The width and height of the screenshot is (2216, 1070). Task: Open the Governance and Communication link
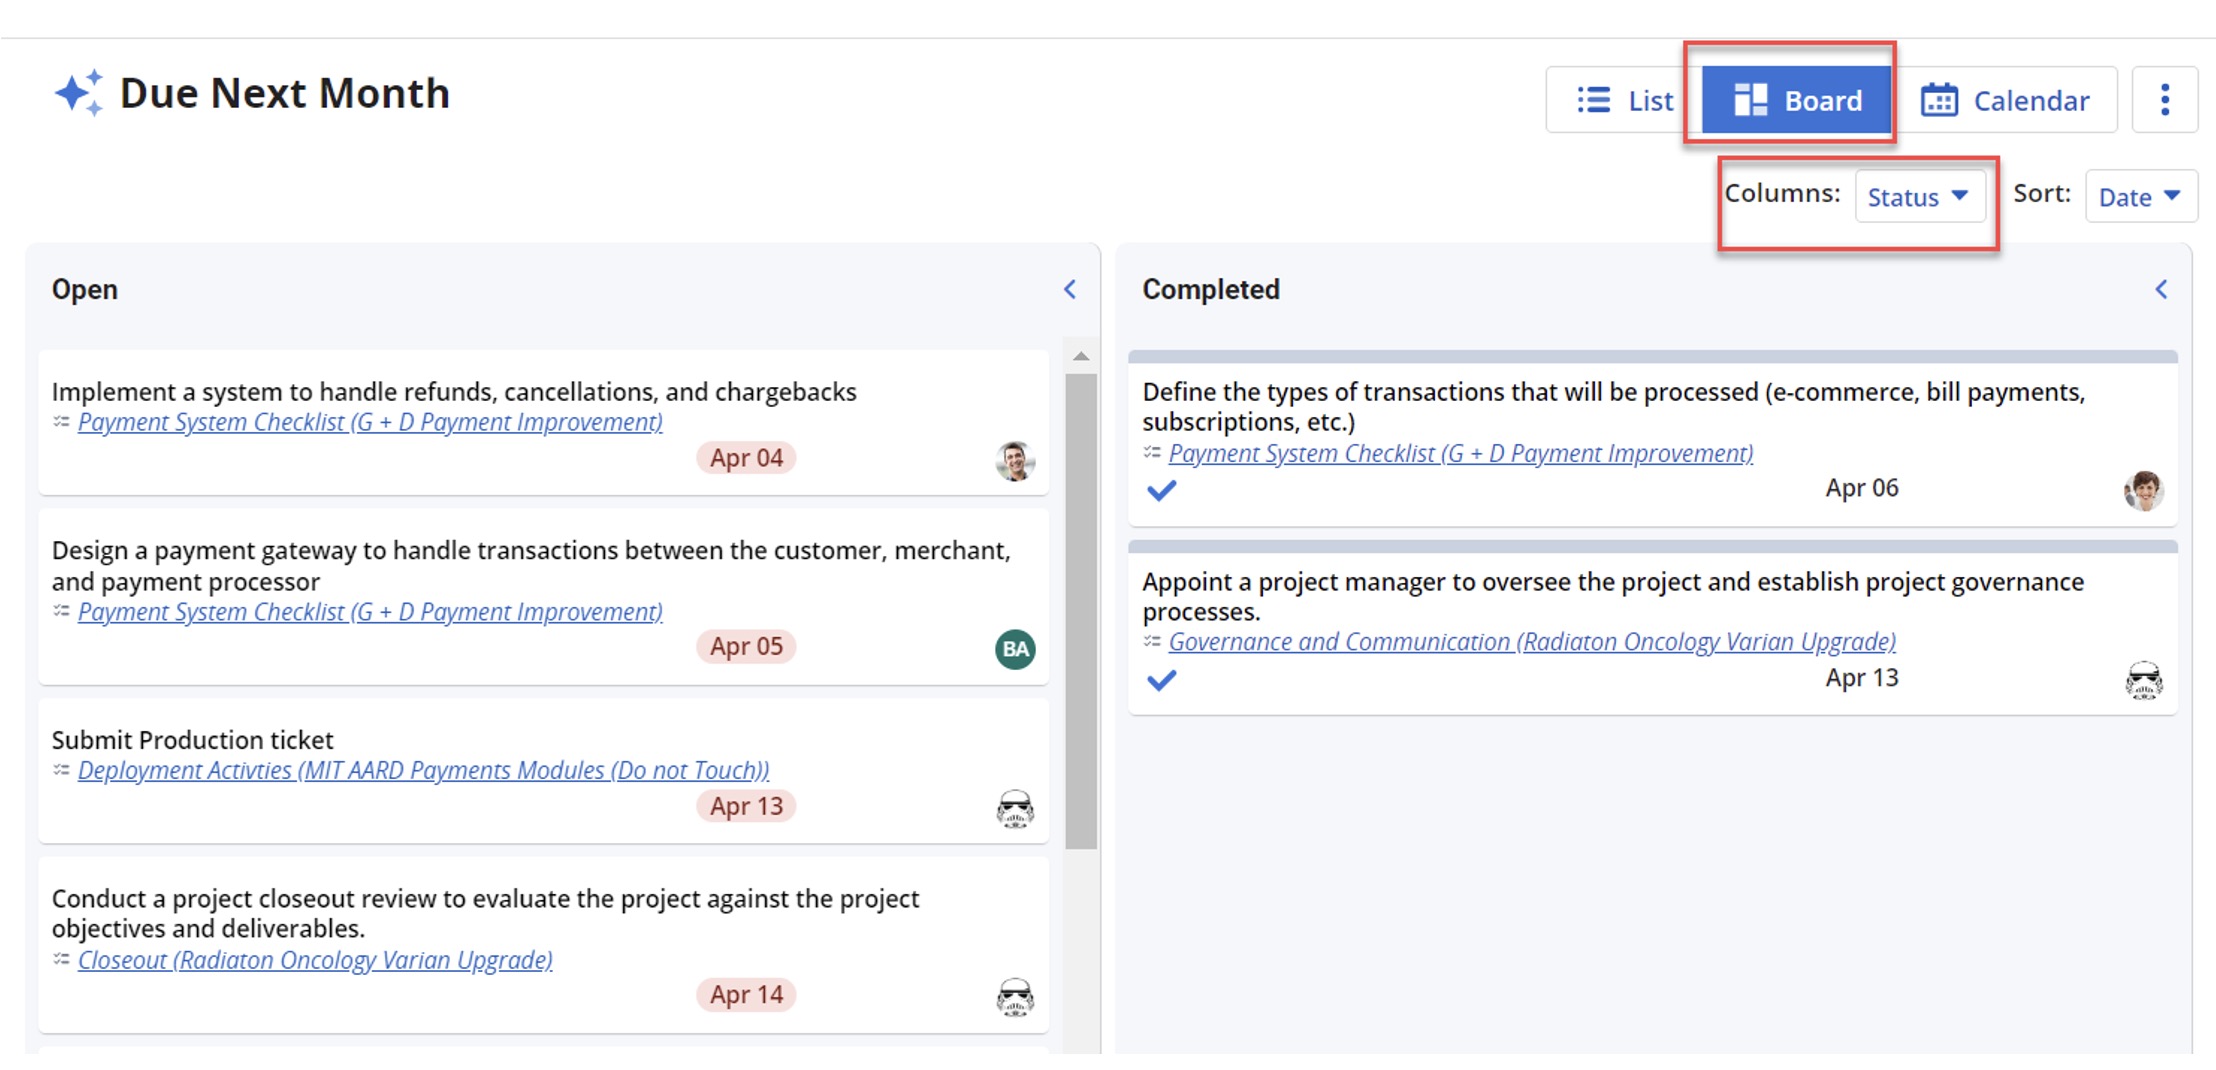pos(1532,642)
